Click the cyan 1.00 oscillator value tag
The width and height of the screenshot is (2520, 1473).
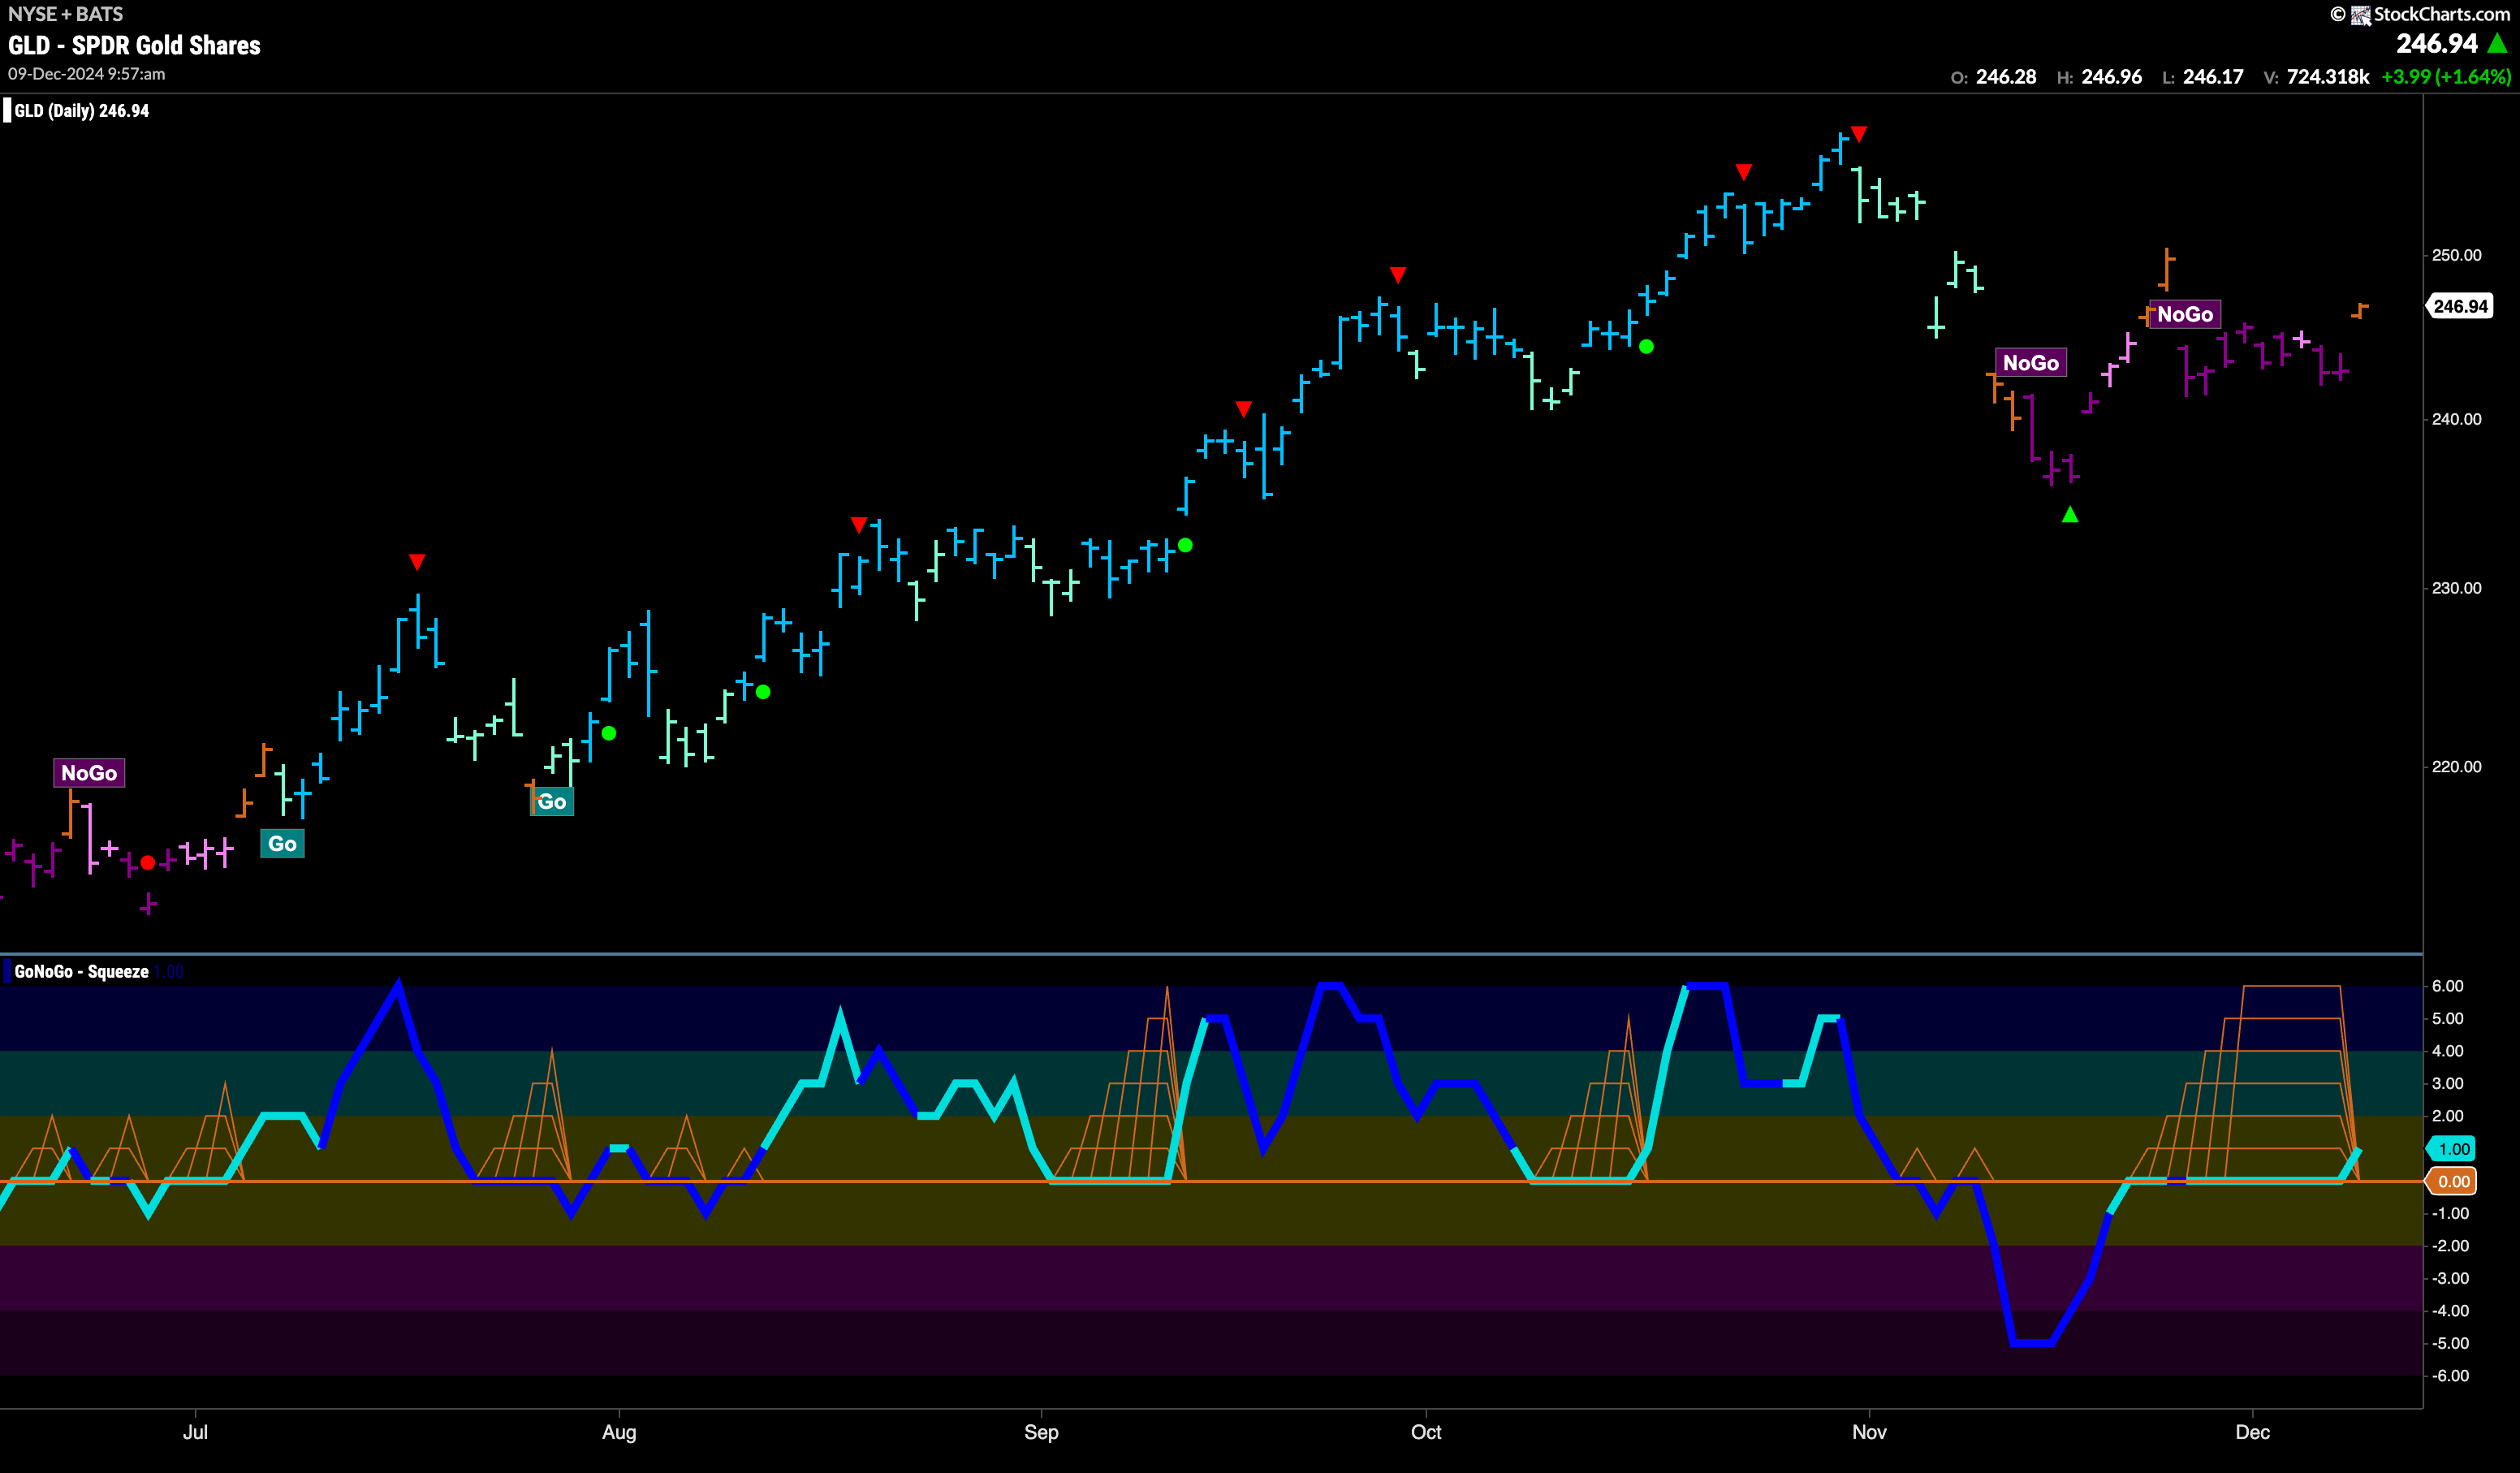(2453, 1149)
